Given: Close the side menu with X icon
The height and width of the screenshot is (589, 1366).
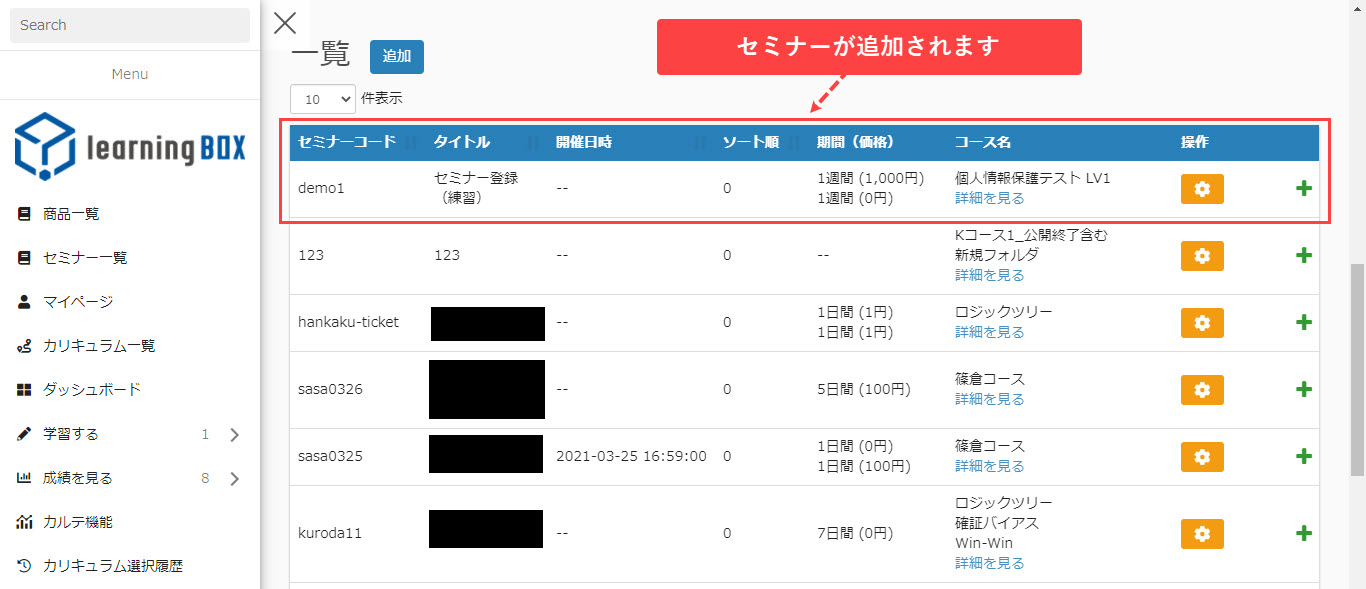Looking at the screenshot, I should (x=285, y=23).
